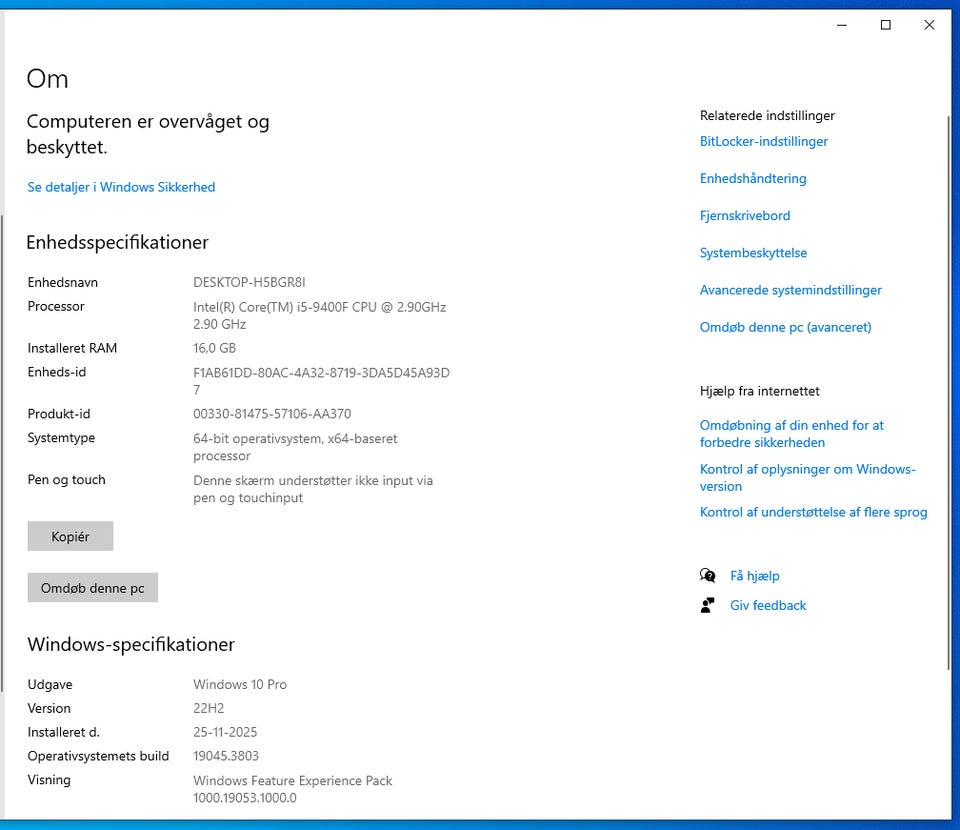Close the Om settings window
The width and height of the screenshot is (960, 830).
(x=929, y=25)
